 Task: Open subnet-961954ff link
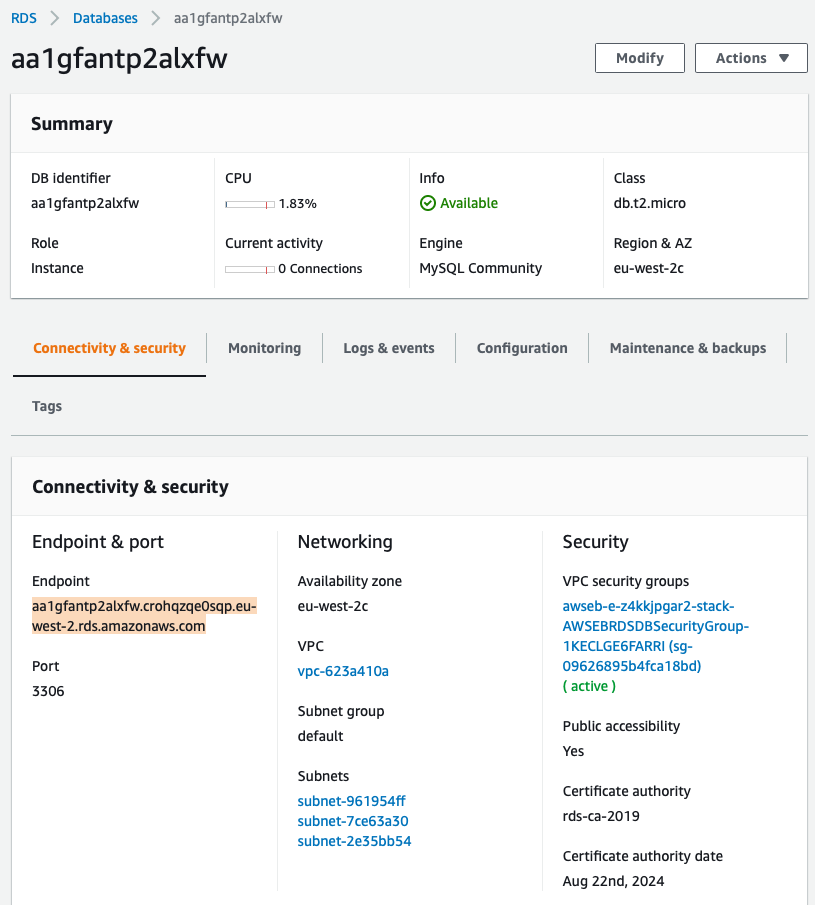click(352, 801)
